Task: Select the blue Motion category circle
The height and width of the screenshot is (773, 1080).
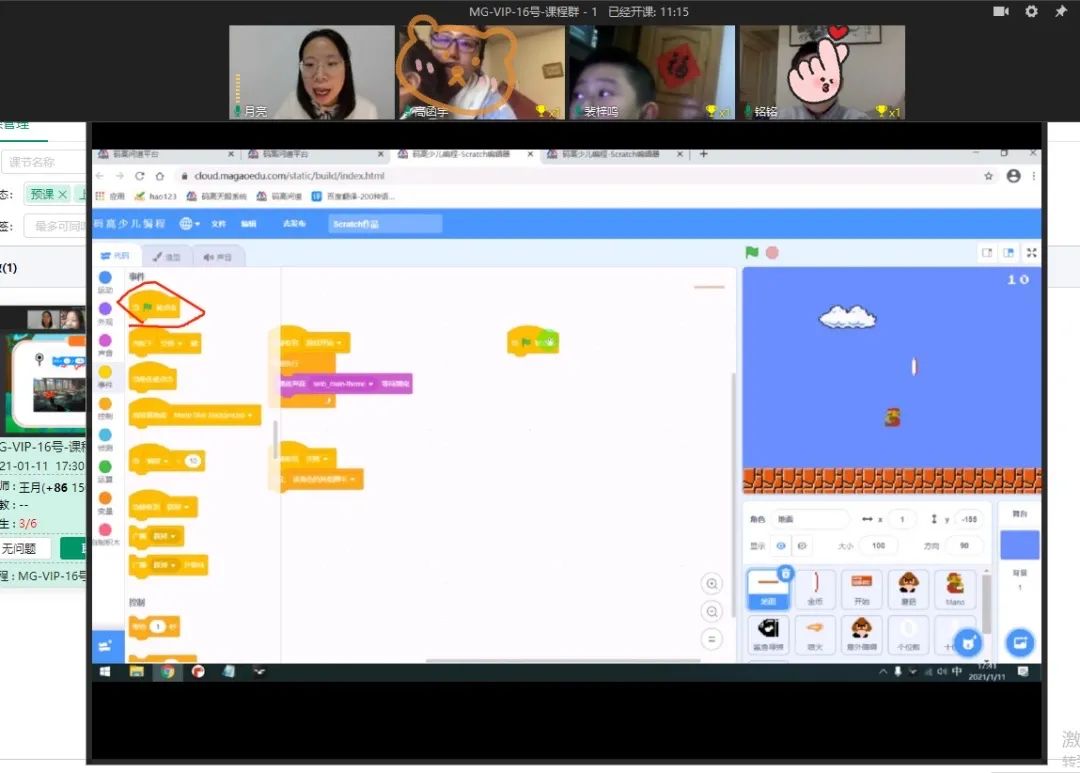Action: point(105,277)
